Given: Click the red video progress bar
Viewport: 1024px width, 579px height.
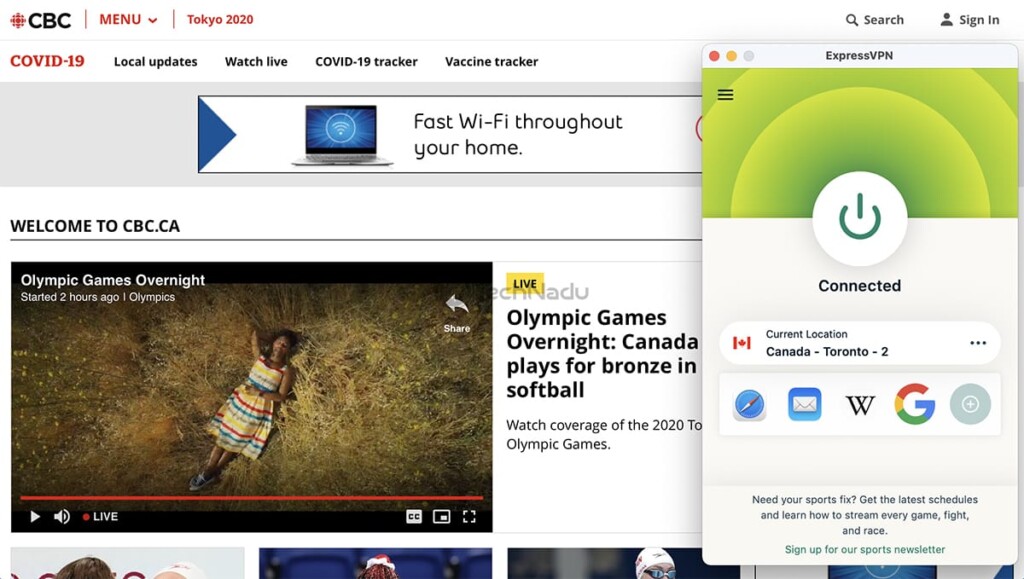Looking at the screenshot, I should coord(251,498).
